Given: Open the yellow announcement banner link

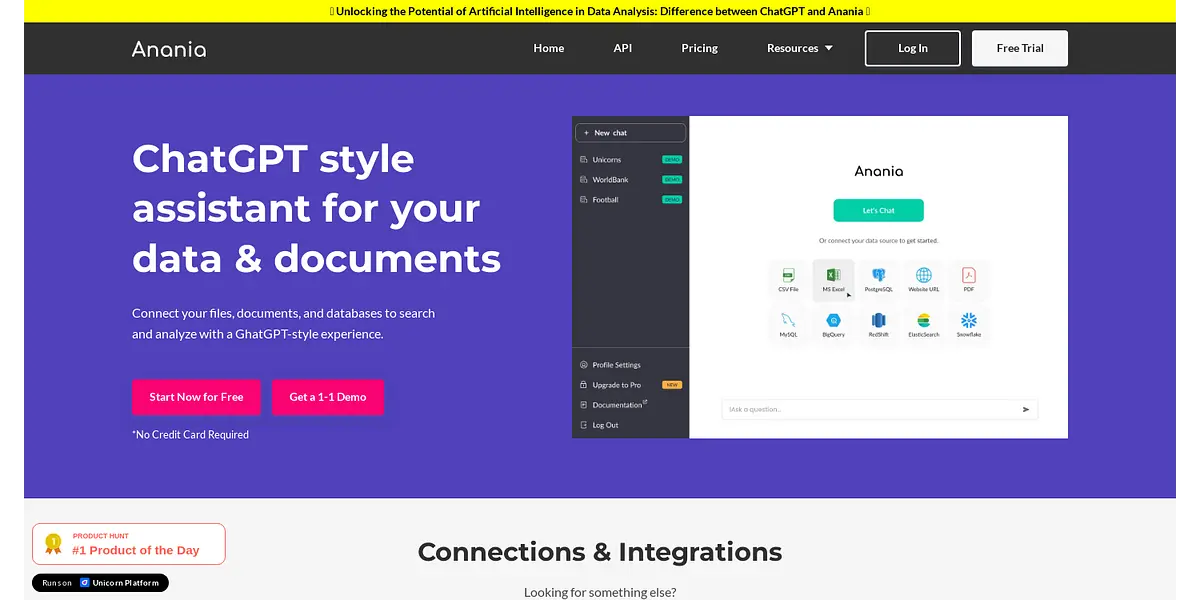Looking at the screenshot, I should point(600,11).
